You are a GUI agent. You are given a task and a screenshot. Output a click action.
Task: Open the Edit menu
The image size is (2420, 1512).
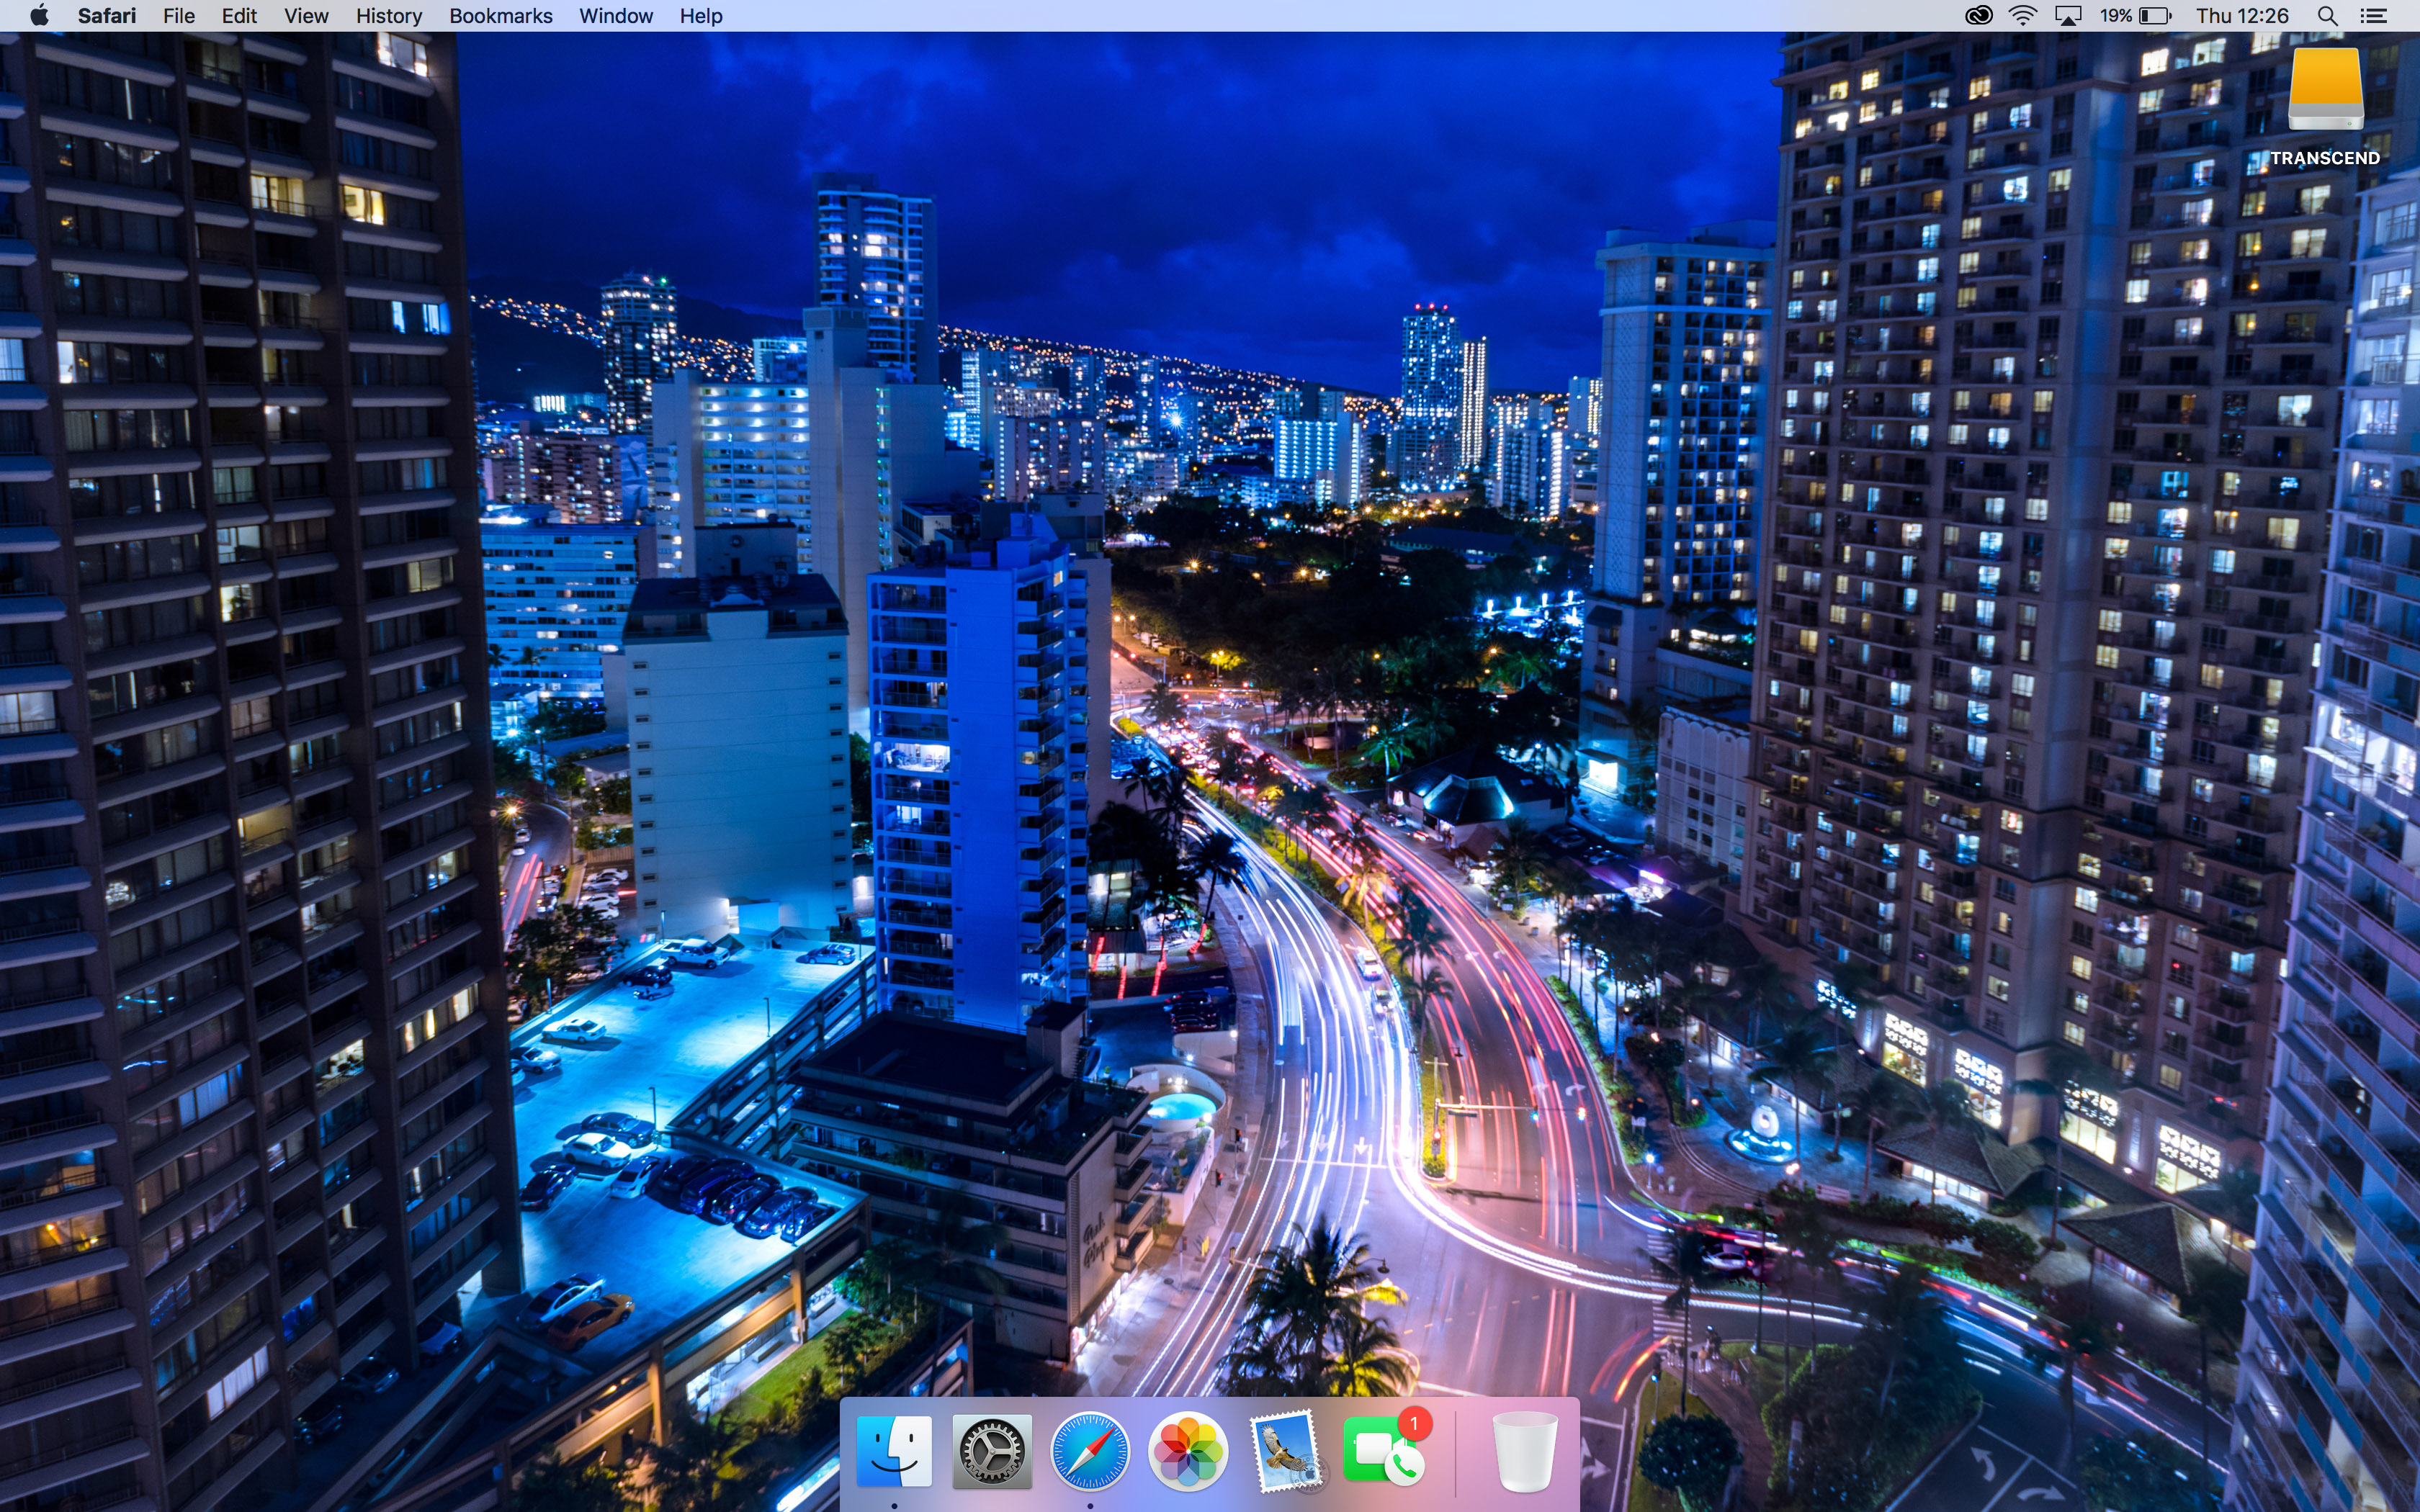pyautogui.click(x=239, y=16)
